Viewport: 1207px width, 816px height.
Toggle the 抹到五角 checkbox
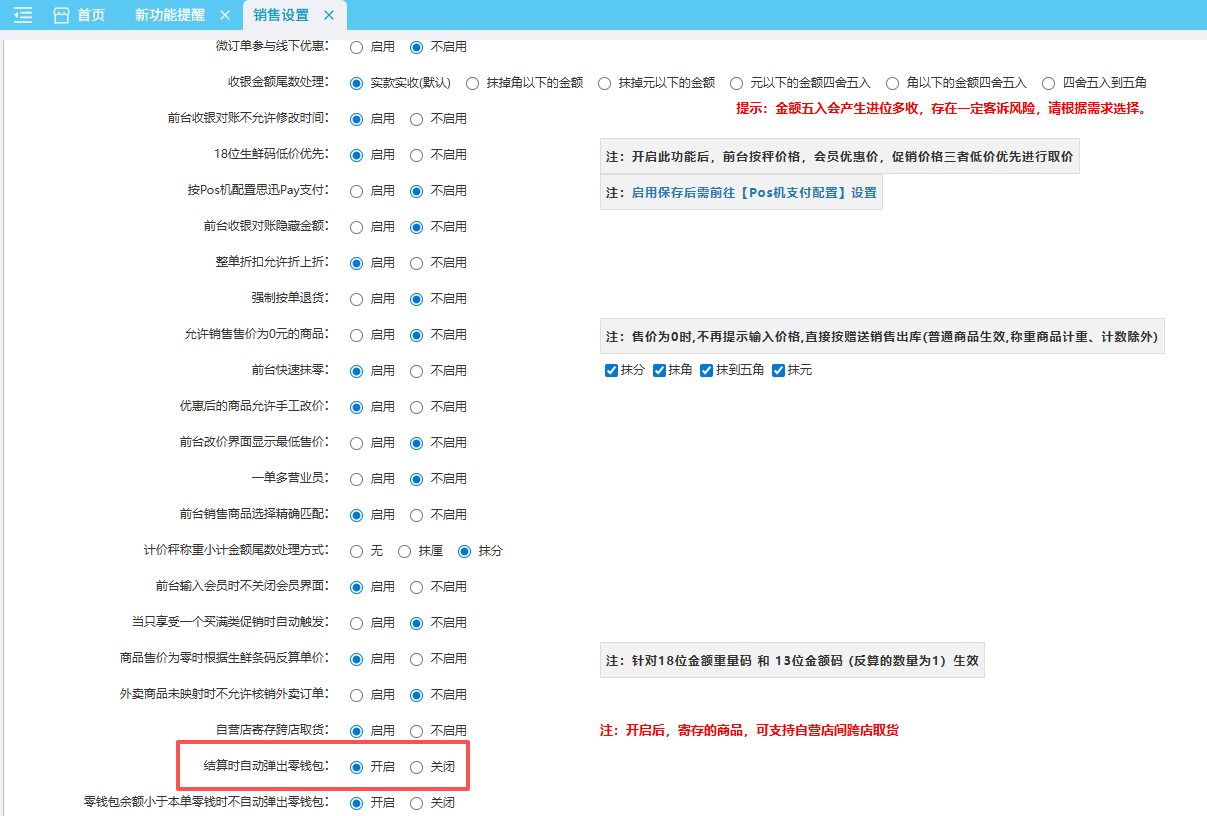pyautogui.click(x=707, y=371)
